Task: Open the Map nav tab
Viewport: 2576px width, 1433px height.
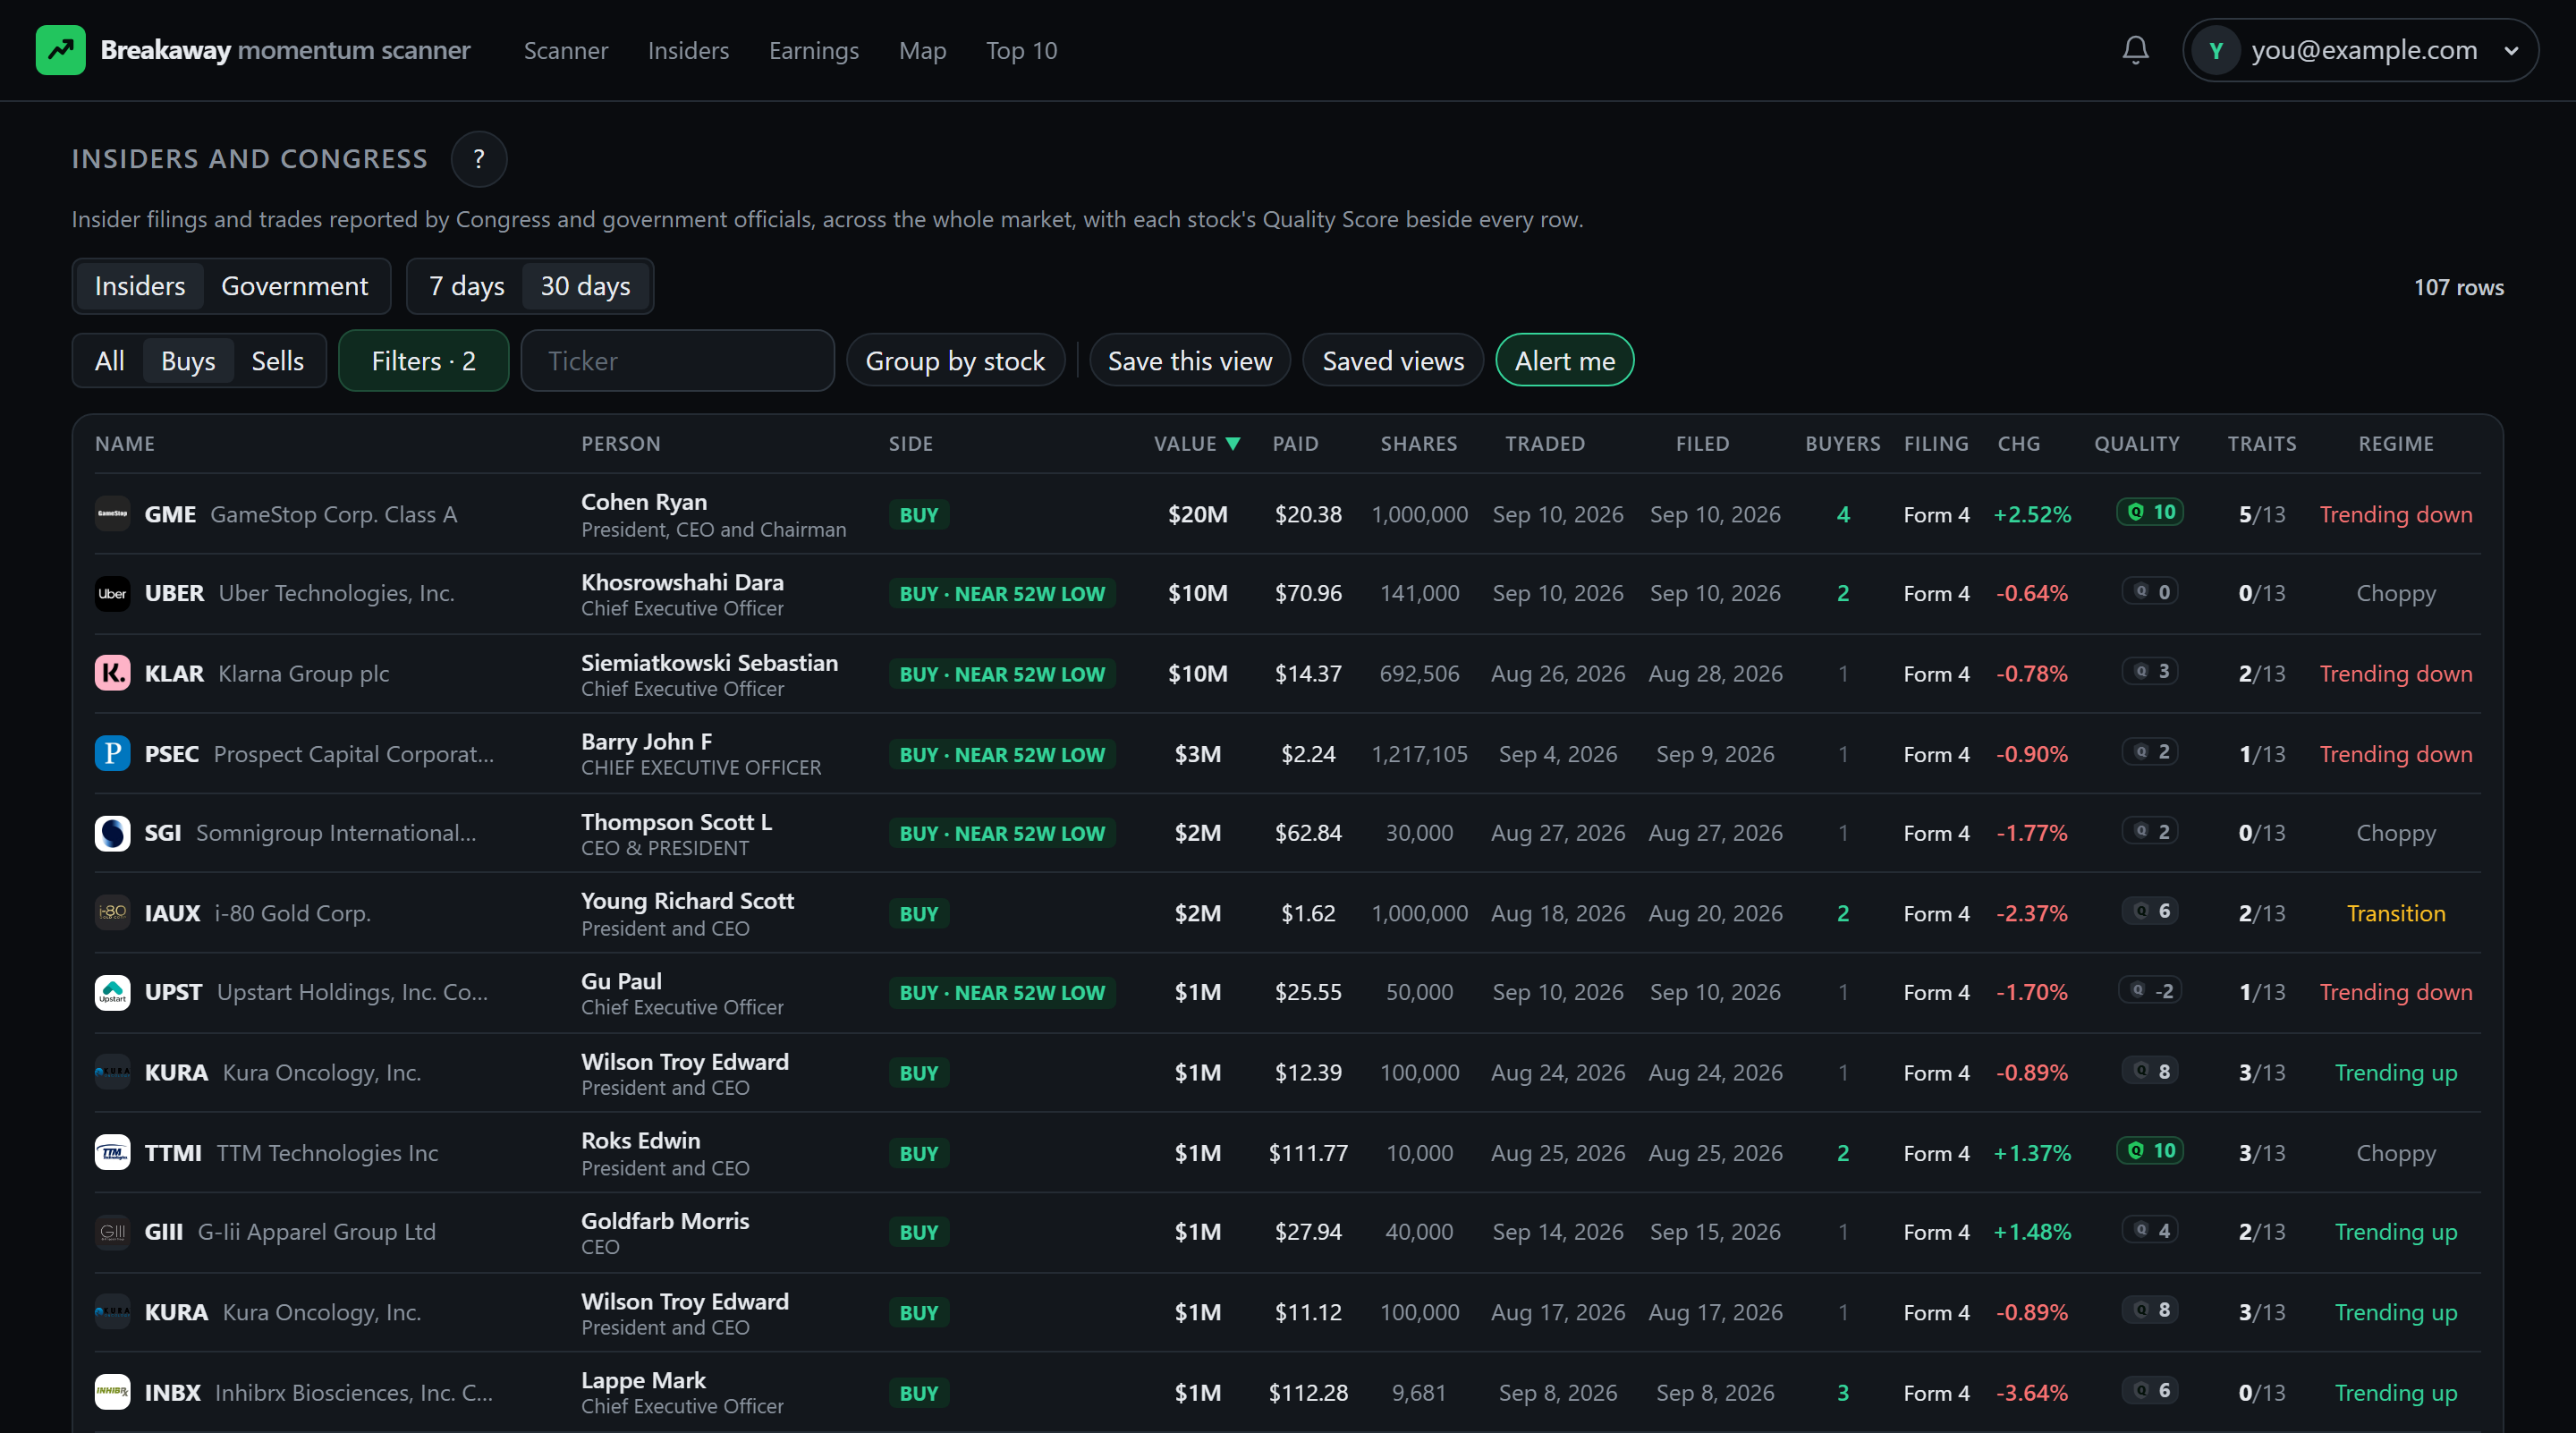Action: [x=922, y=50]
